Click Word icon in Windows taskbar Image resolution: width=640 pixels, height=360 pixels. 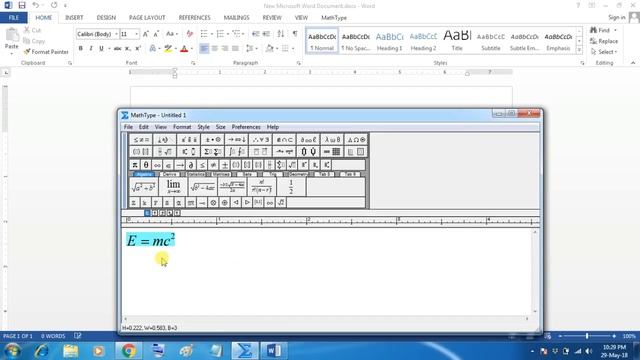click(273, 351)
